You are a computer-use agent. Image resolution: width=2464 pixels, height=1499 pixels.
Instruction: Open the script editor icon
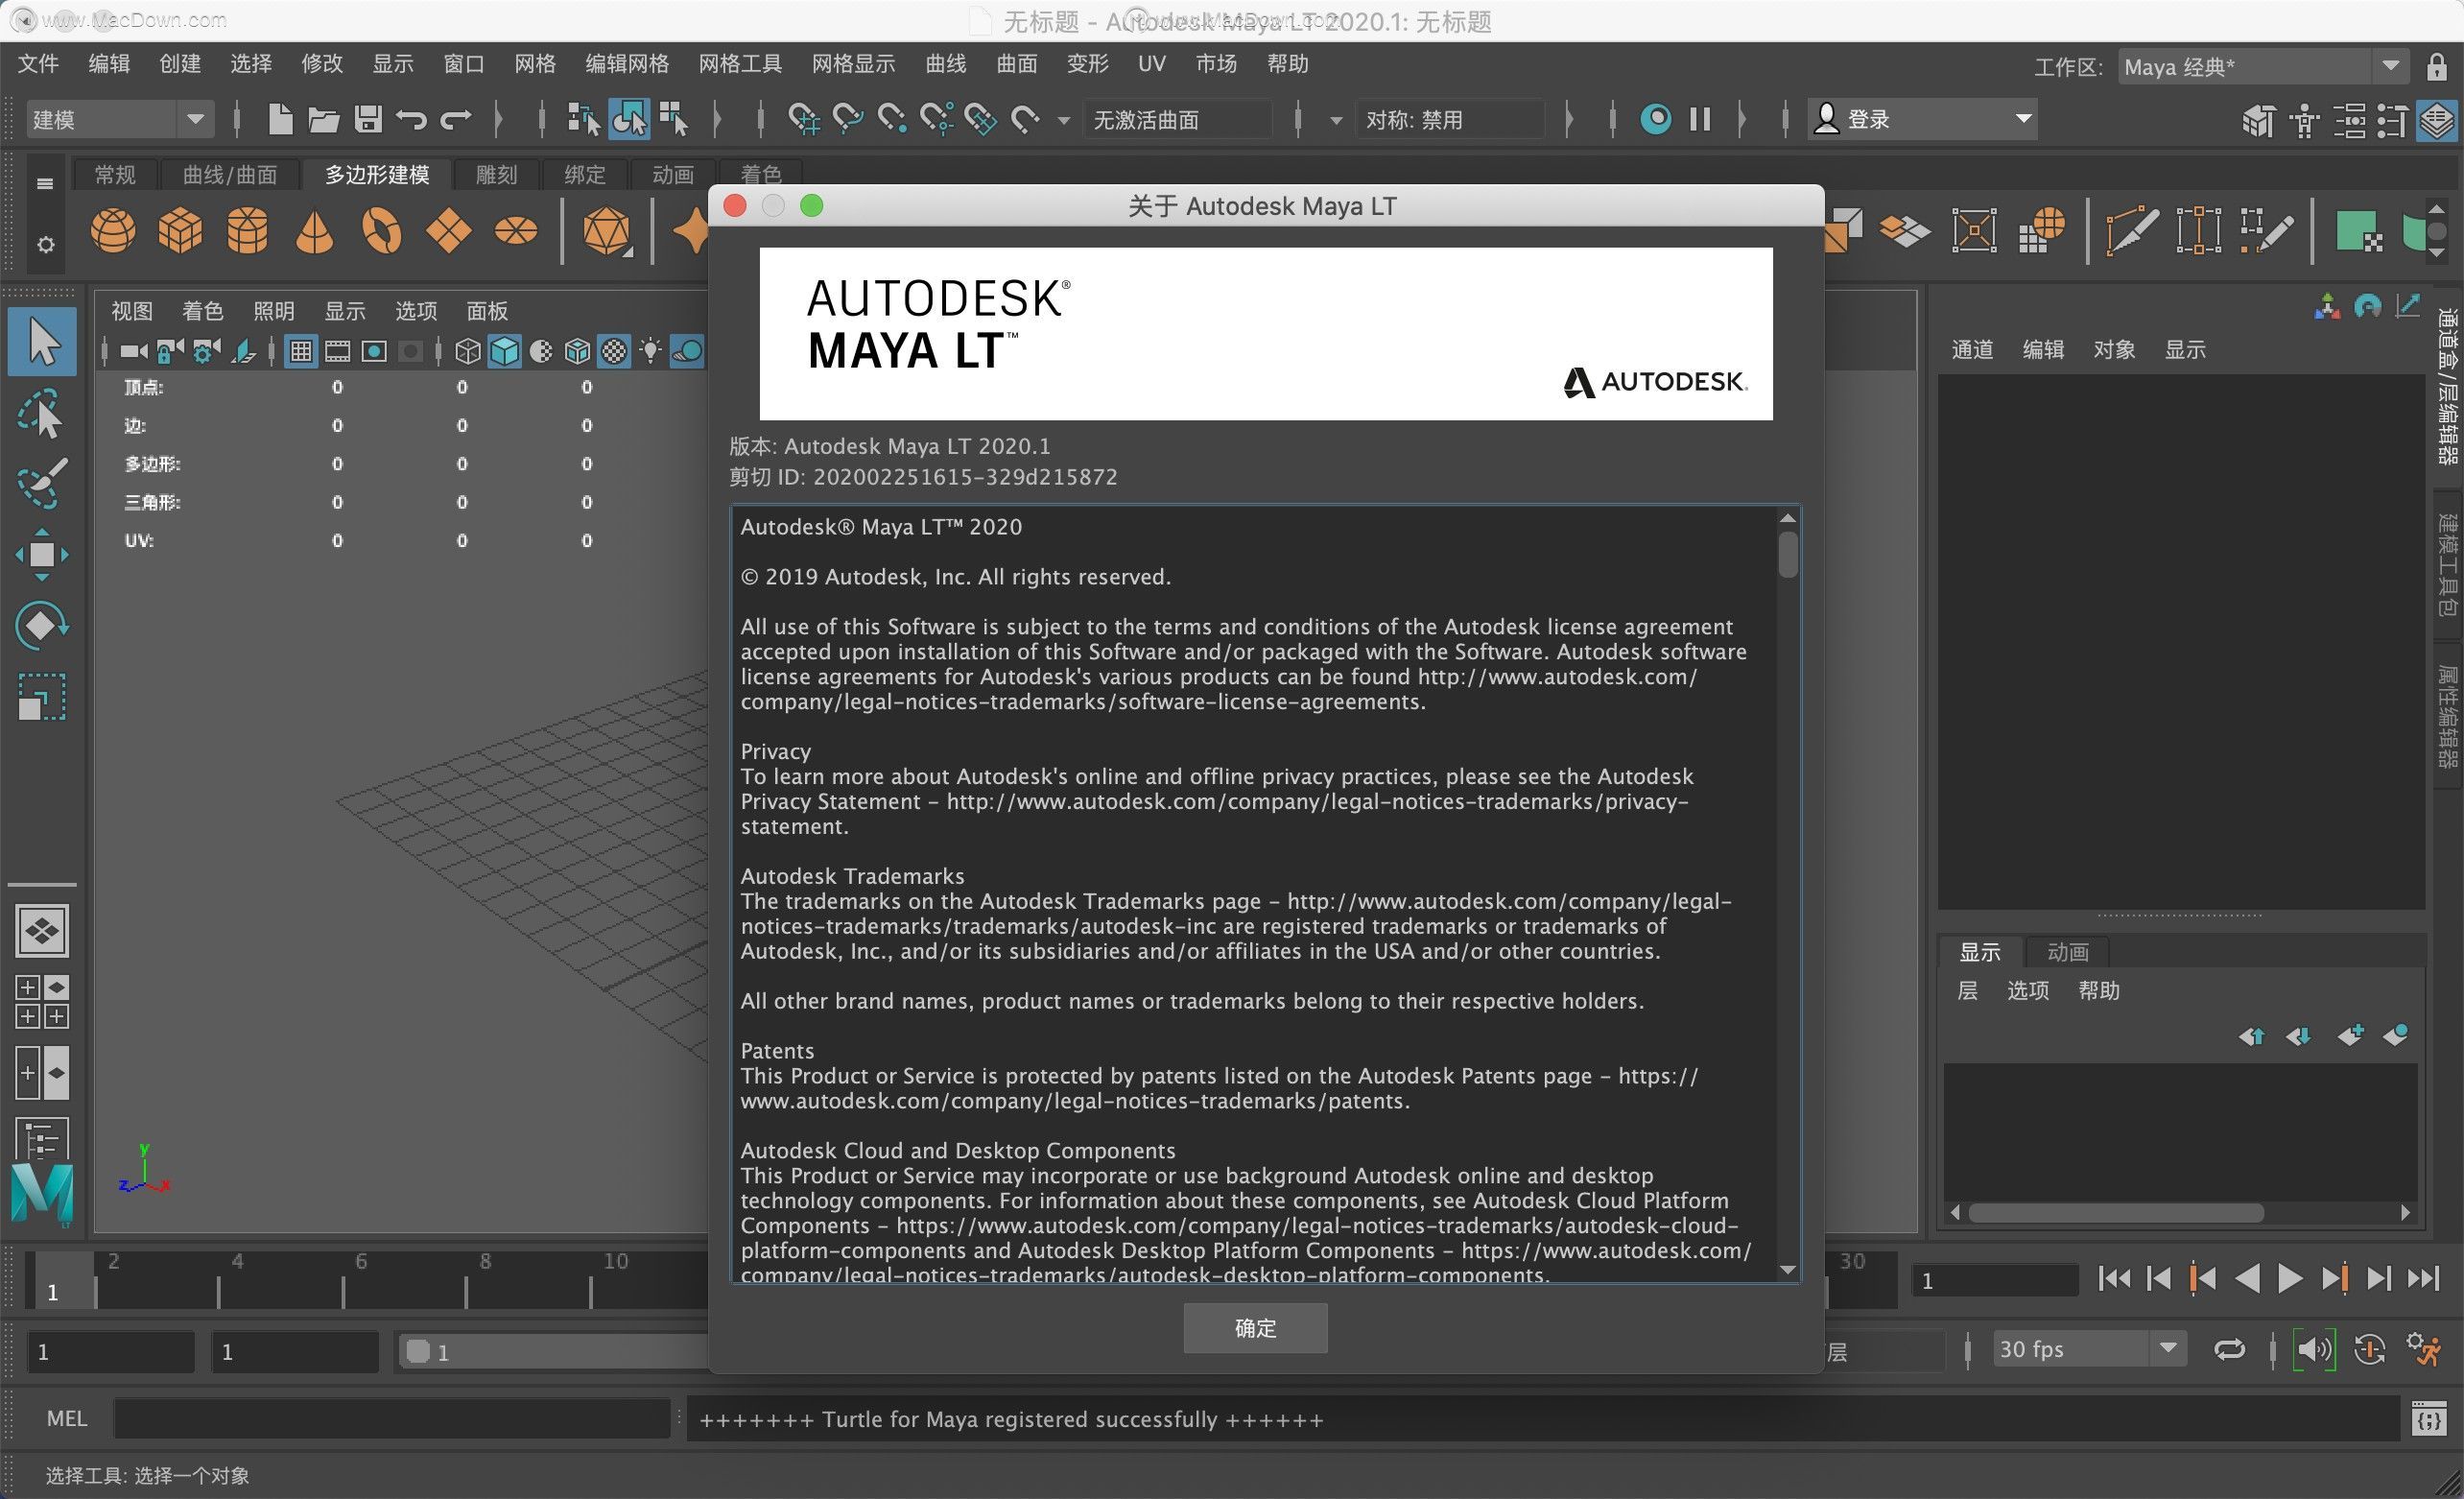(2429, 1418)
